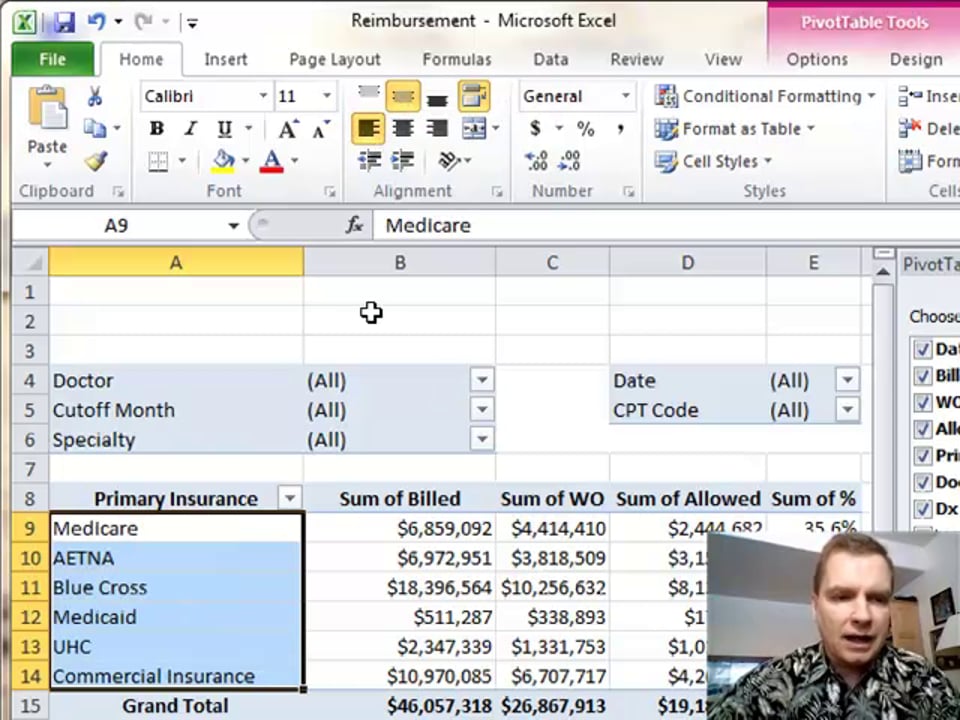The height and width of the screenshot is (720, 960).
Task: Toggle Bold formatting
Action: click(x=157, y=129)
